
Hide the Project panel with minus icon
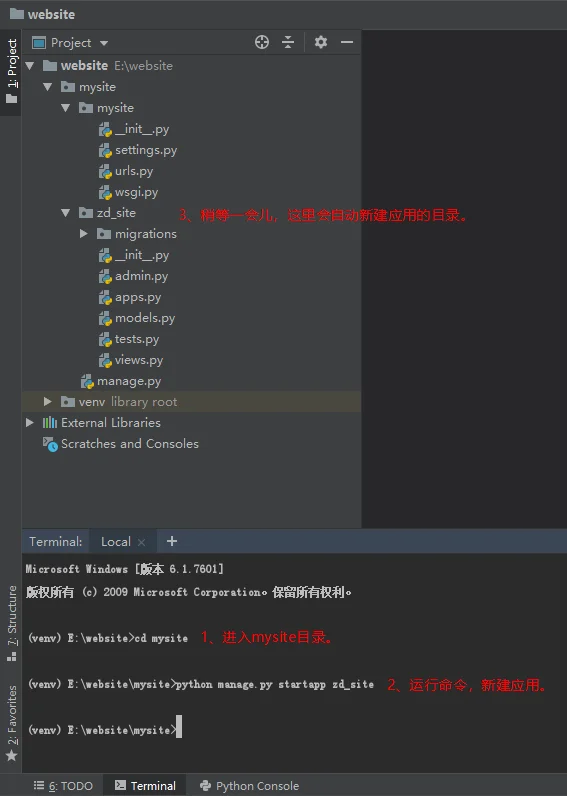(347, 42)
